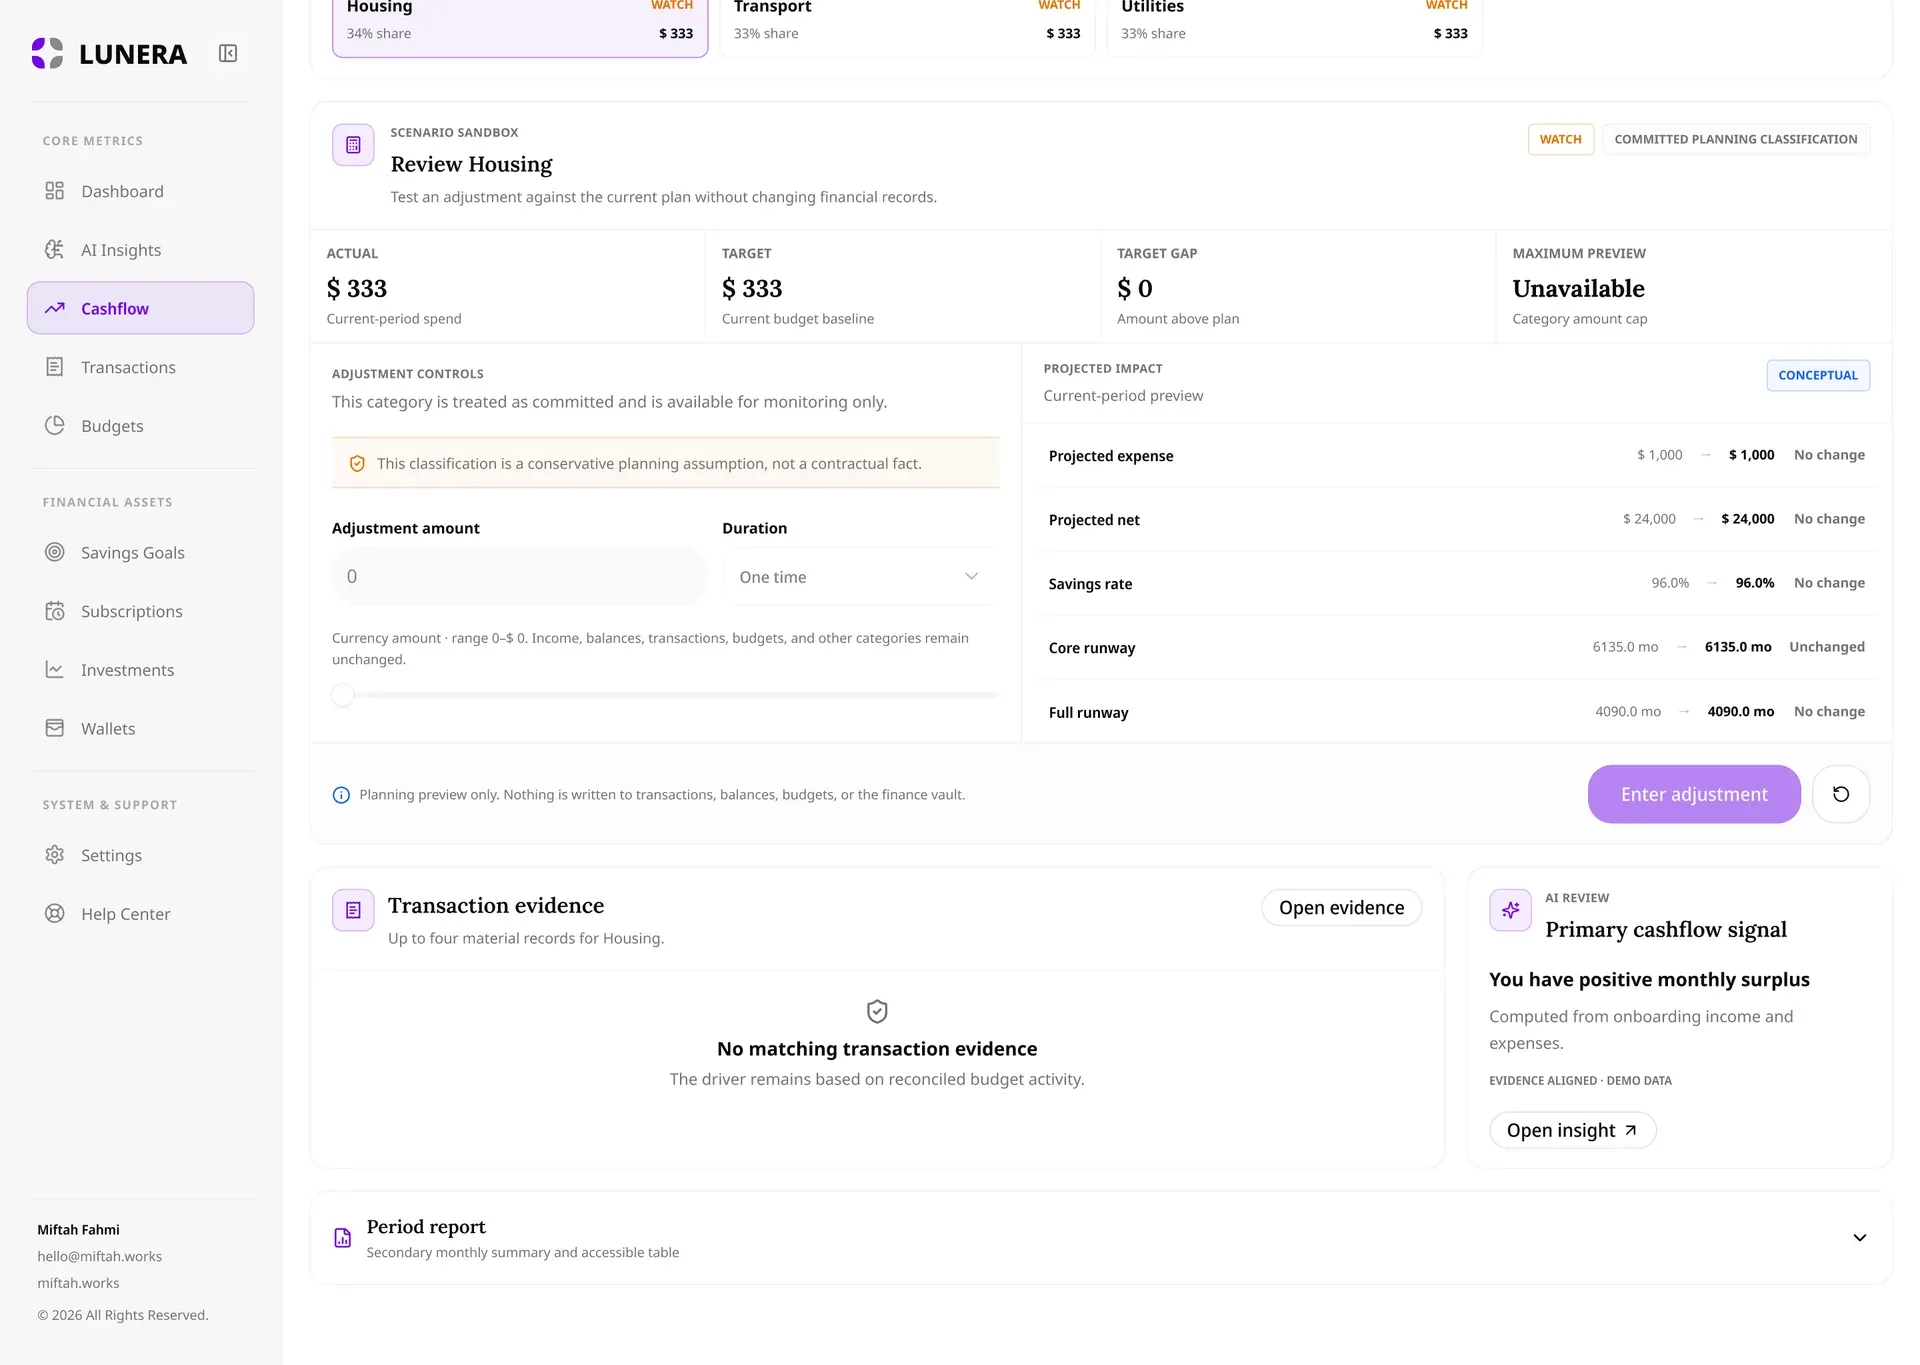The width and height of the screenshot is (1920, 1365).
Task: Click the Committed Planning Classification badge
Action: coord(1736,139)
